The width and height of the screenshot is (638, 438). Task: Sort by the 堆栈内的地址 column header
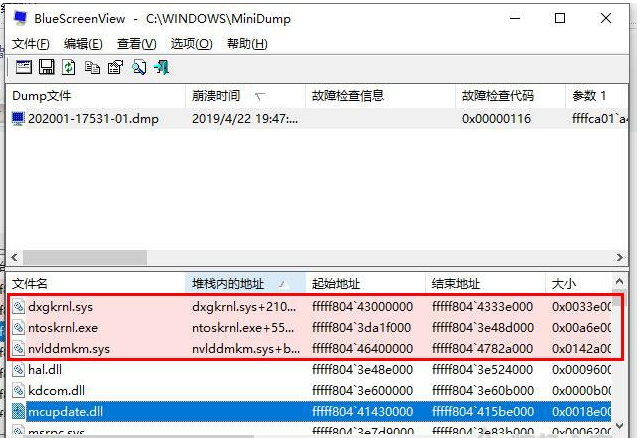245,283
